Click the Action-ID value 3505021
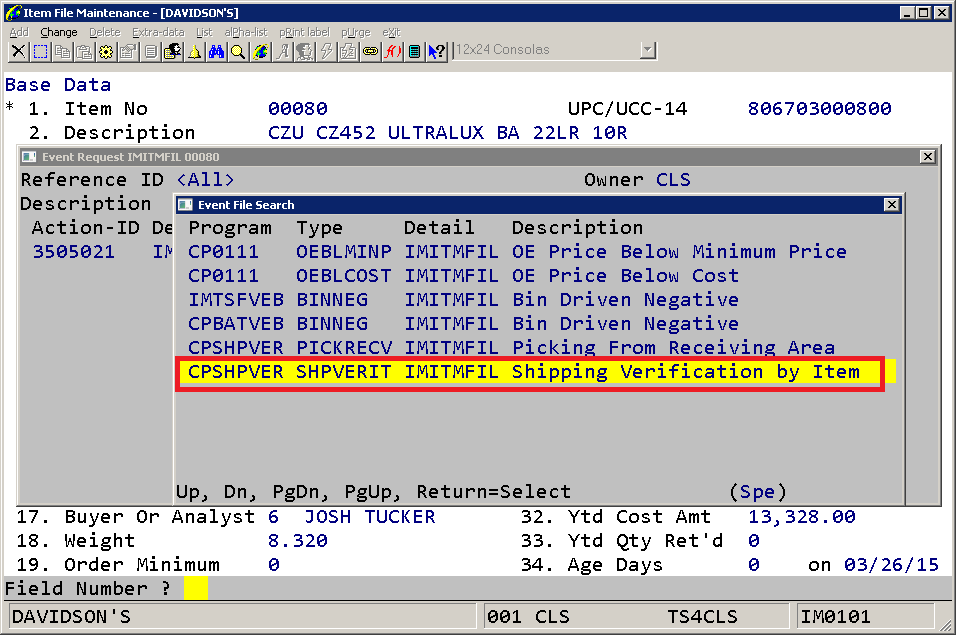Image resolution: width=956 pixels, height=635 pixels. [x=73, y=252]
